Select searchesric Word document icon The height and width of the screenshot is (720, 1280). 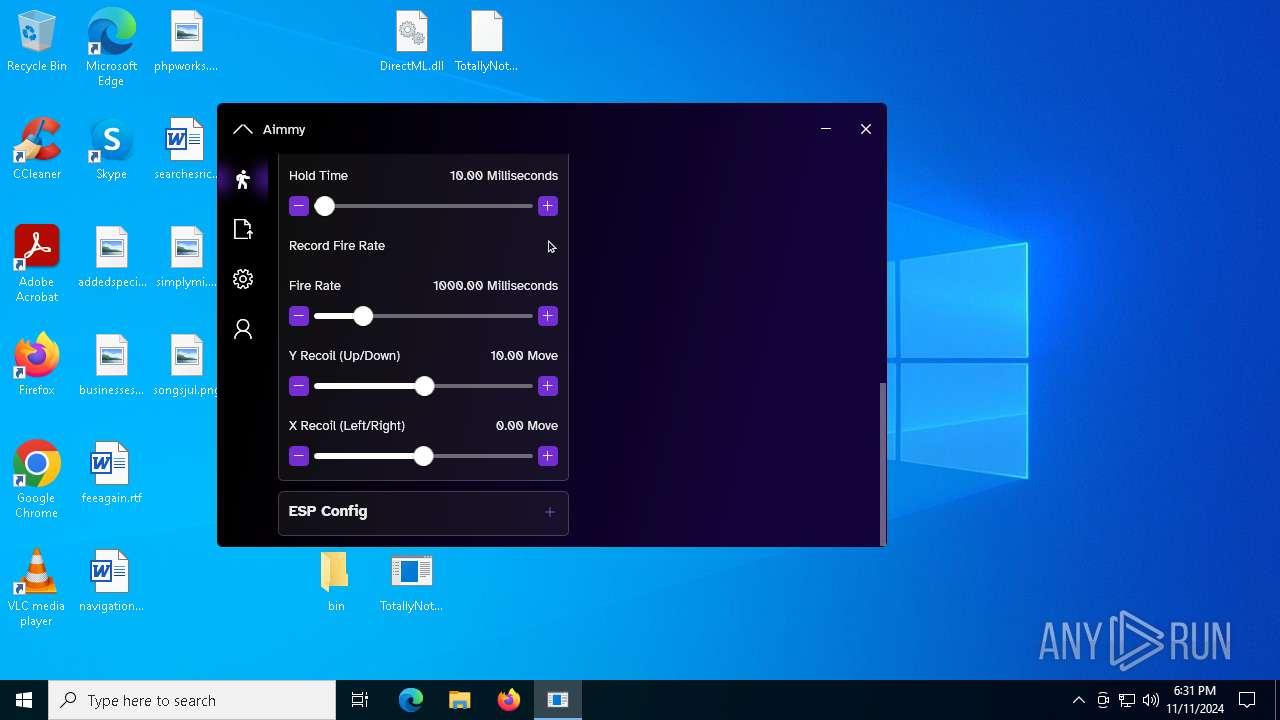coord(186,150)
